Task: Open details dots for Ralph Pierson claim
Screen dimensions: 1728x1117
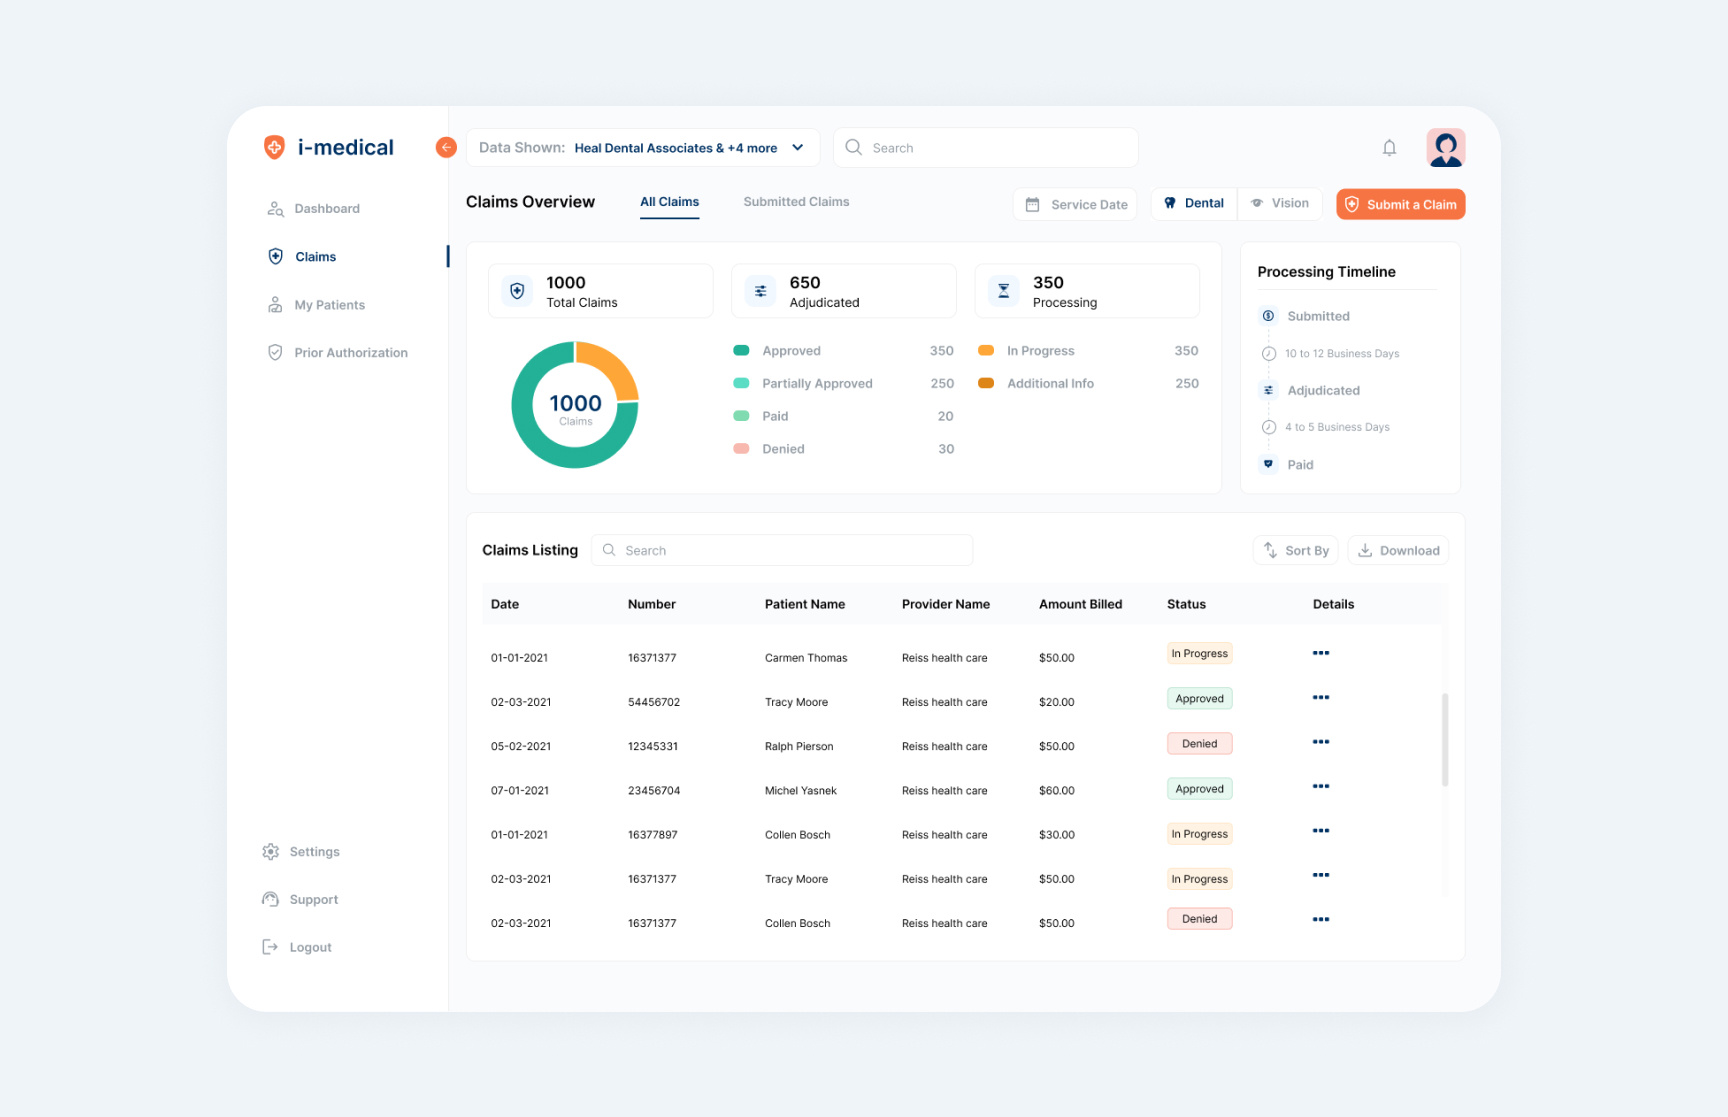Action: [1320, 742]
